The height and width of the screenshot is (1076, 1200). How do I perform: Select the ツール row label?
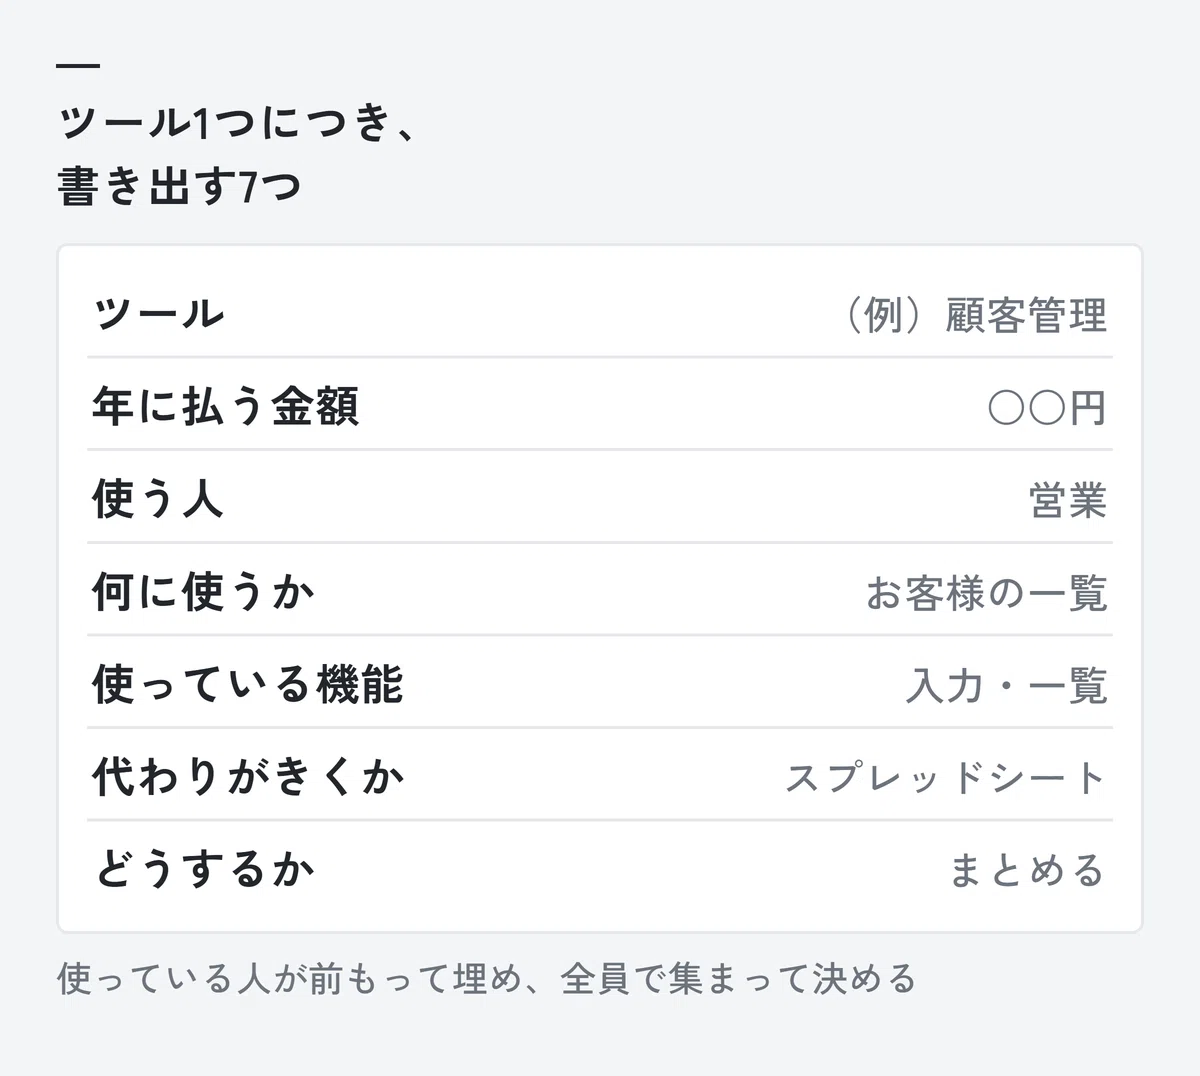click(x=158, y=313)
